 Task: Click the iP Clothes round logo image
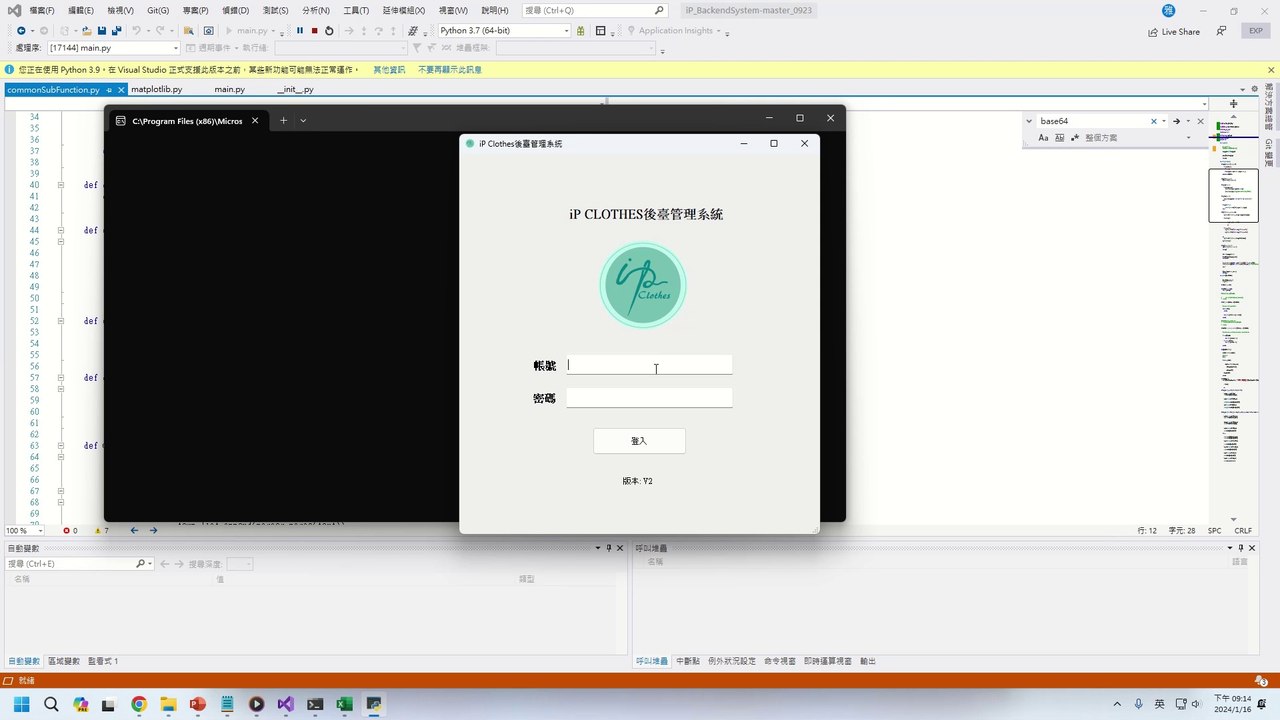click(643, 285)
